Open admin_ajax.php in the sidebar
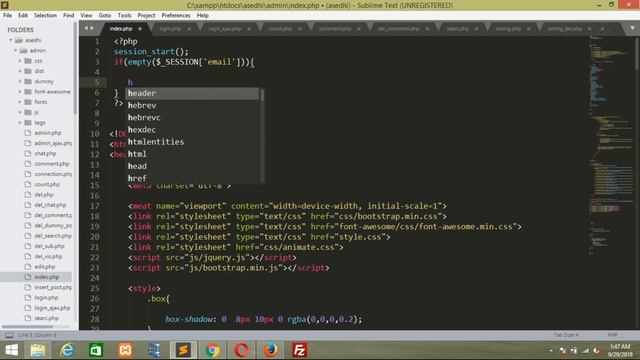The width and height of the screenshot is (640, 360). tap(53, 143)
